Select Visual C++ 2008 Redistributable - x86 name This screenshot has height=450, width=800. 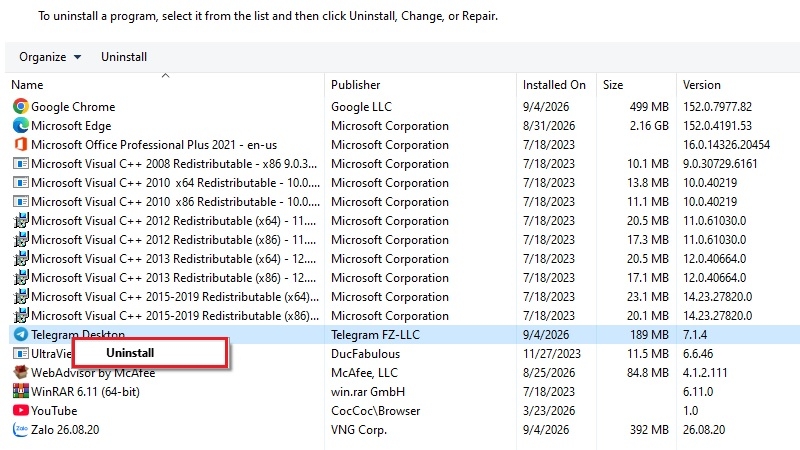point(174,164)
